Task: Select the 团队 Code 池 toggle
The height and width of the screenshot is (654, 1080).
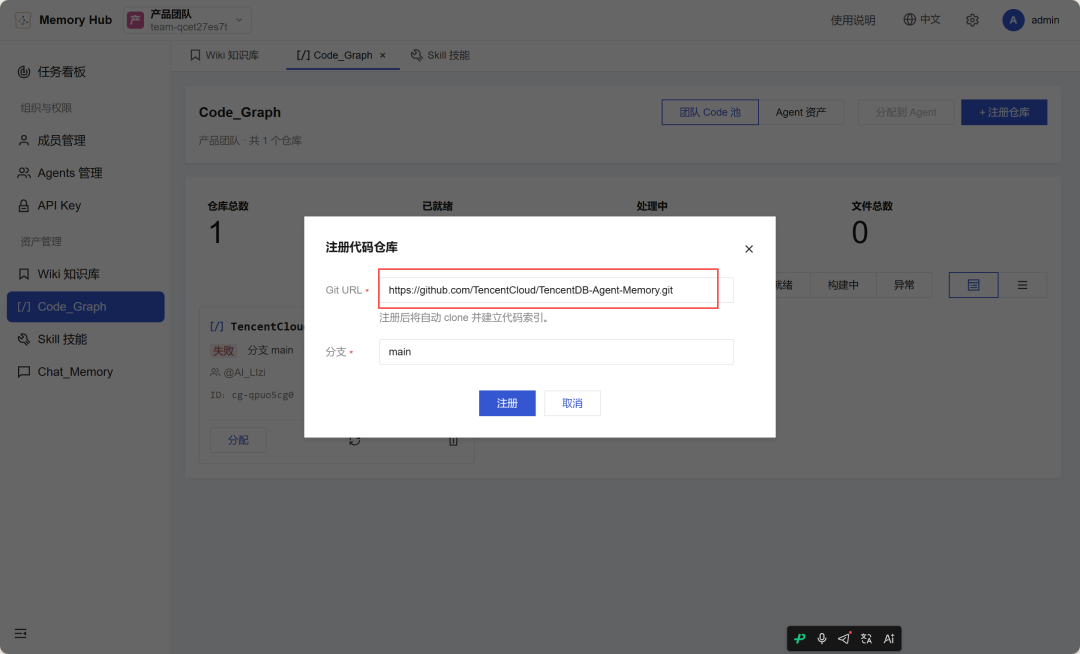Action: [x=710, y=112]
